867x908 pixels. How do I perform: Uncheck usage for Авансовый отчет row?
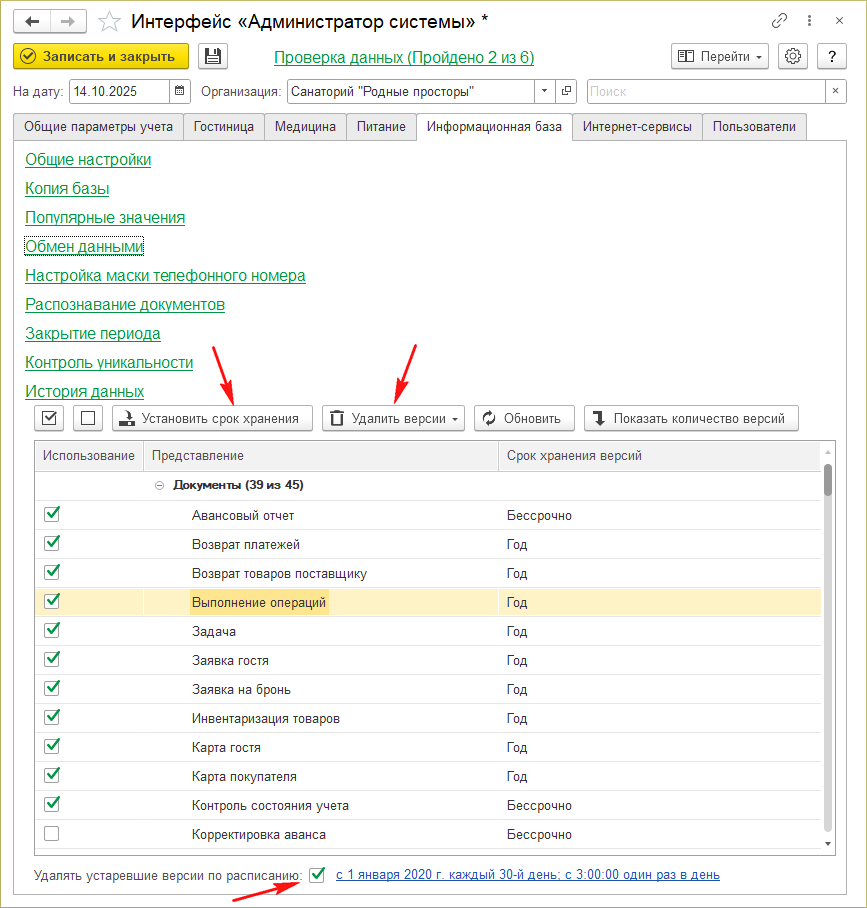pyautogui.click(x=52, y=514)
